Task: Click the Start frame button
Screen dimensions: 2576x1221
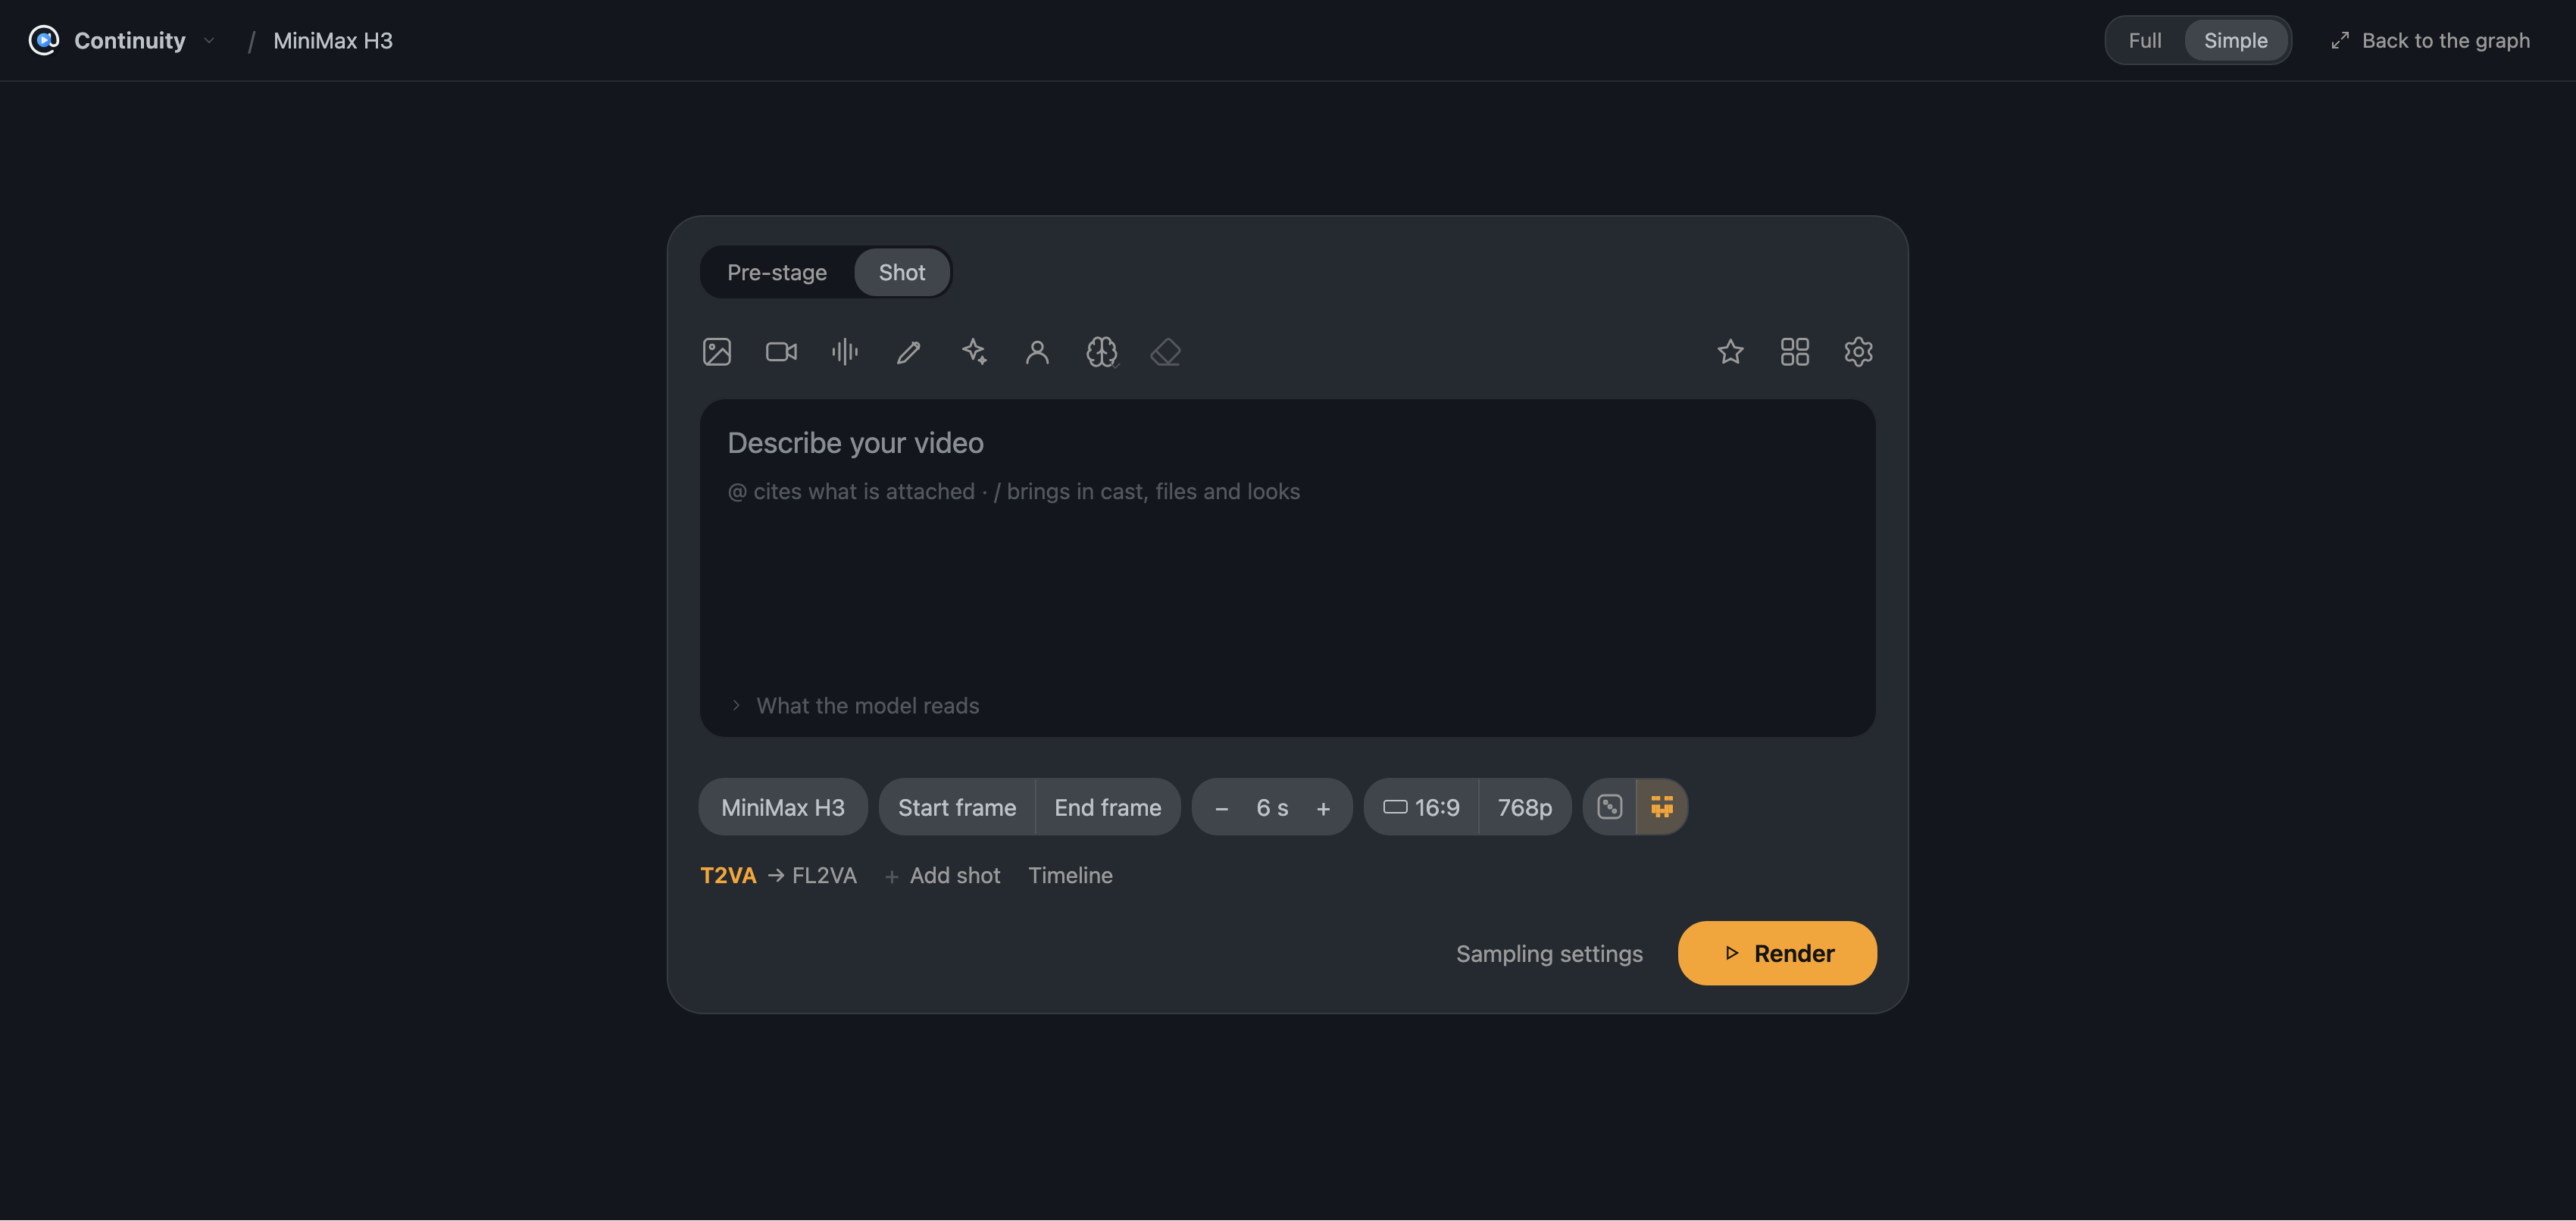Action: [957, 807]
